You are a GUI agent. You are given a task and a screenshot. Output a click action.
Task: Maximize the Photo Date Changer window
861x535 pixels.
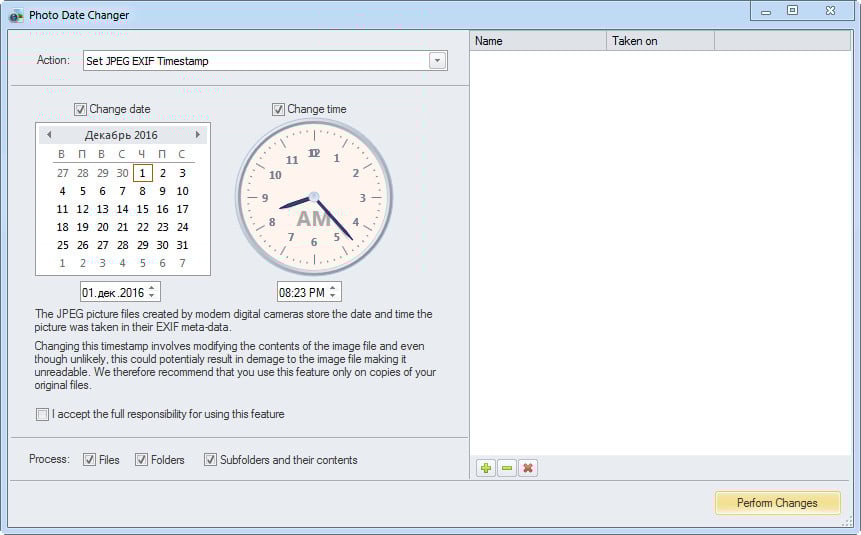coord(792,10)
